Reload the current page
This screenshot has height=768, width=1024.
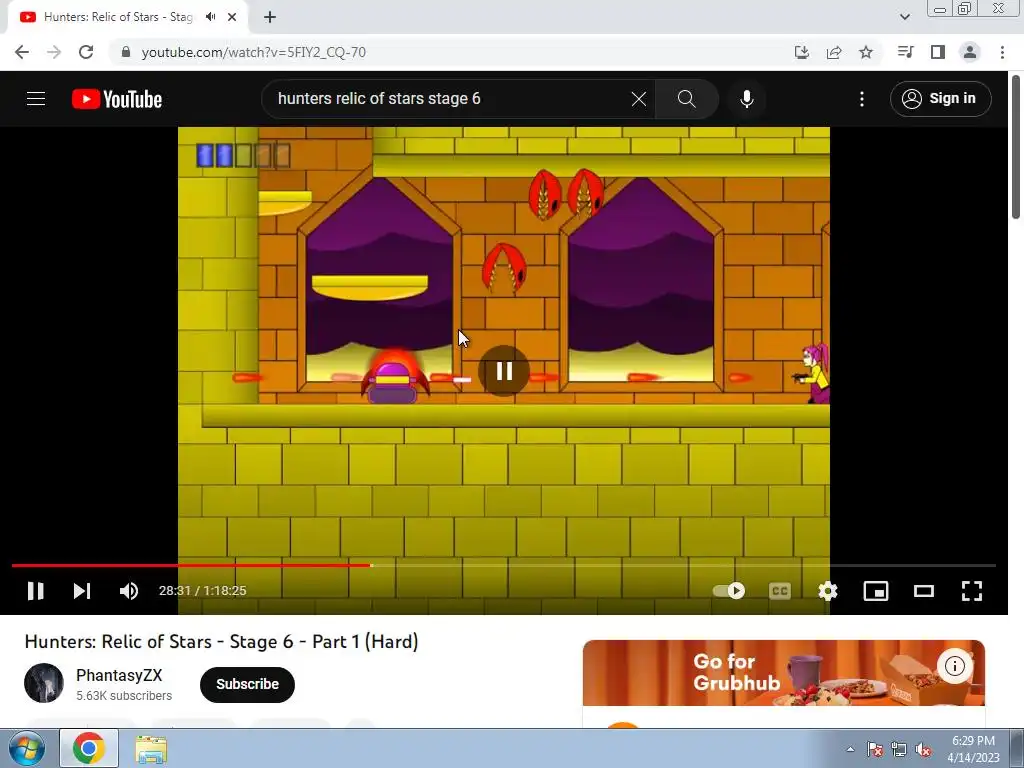coord(86,52)
